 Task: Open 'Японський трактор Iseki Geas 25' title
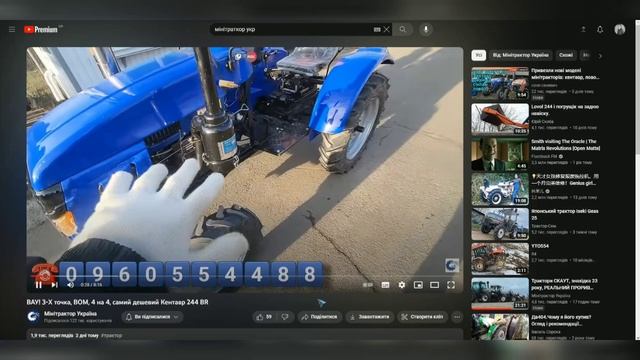click(564, 215)
